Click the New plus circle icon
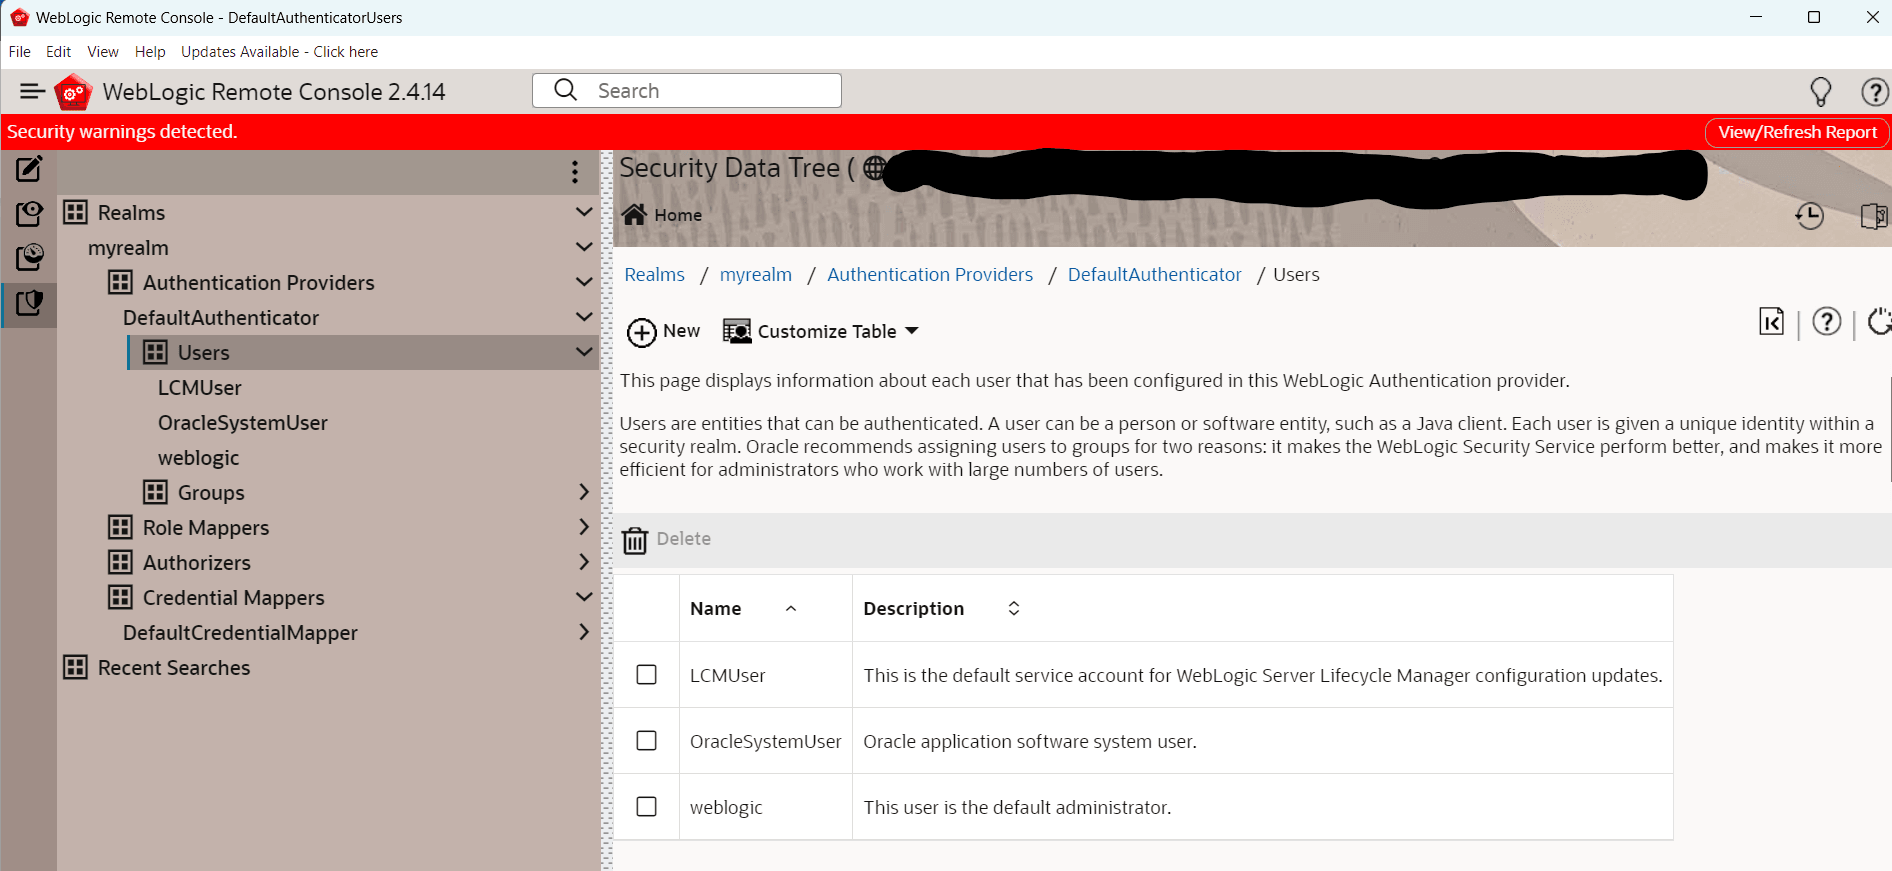This screenshot has height=871, width=1892. click(x=642, y=332)
